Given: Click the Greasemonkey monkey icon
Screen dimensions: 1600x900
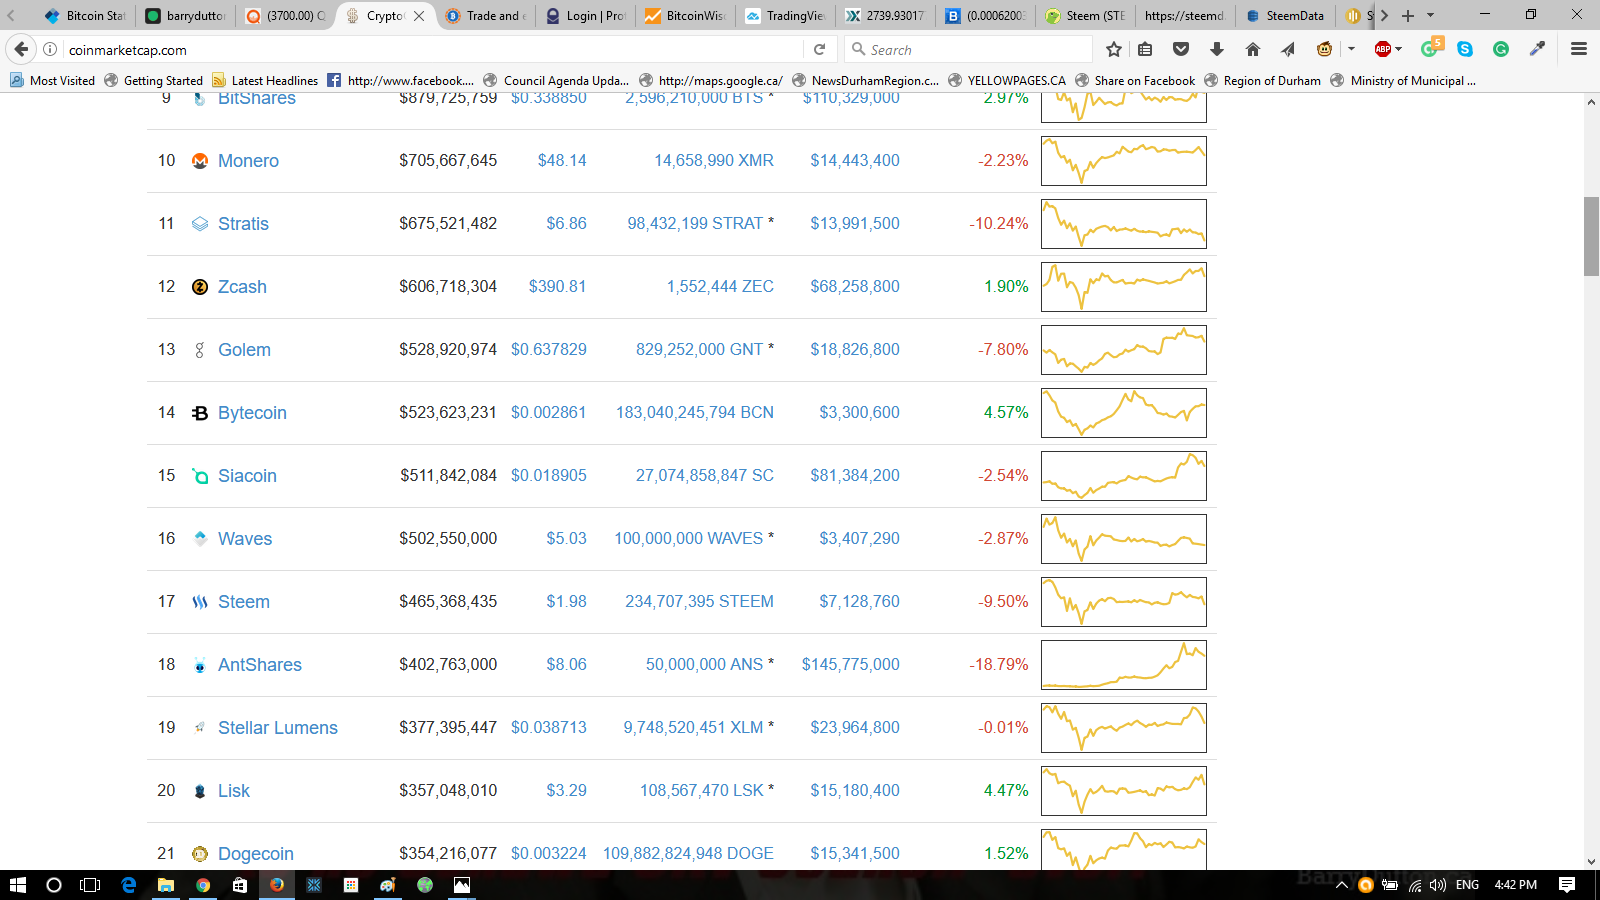Looking at the screenshot, I should tap(1325, 49).
